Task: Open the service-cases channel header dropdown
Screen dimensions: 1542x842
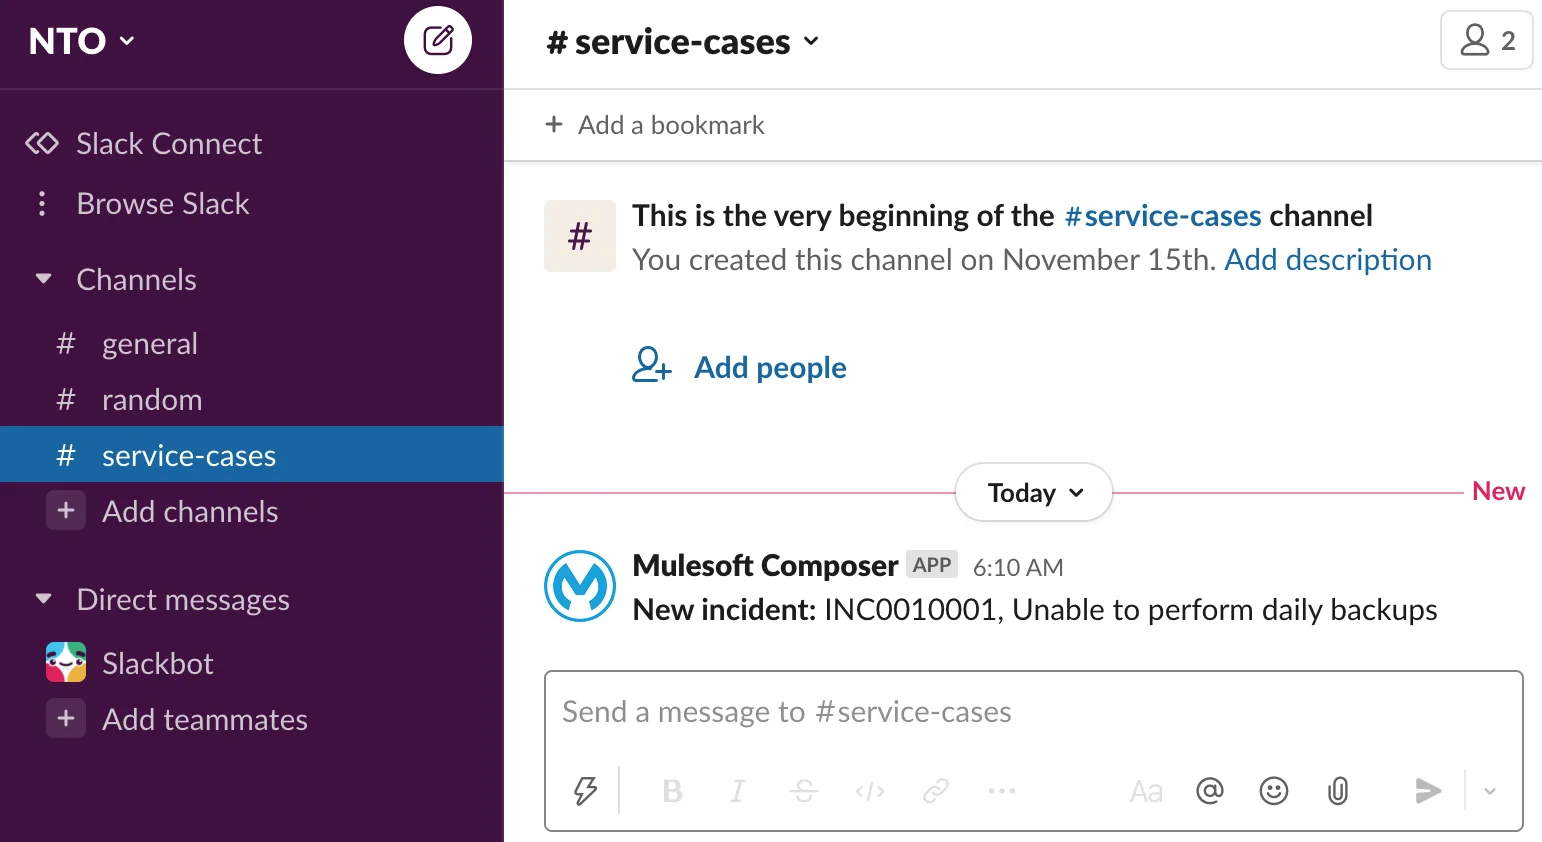Action: [683, 42]
